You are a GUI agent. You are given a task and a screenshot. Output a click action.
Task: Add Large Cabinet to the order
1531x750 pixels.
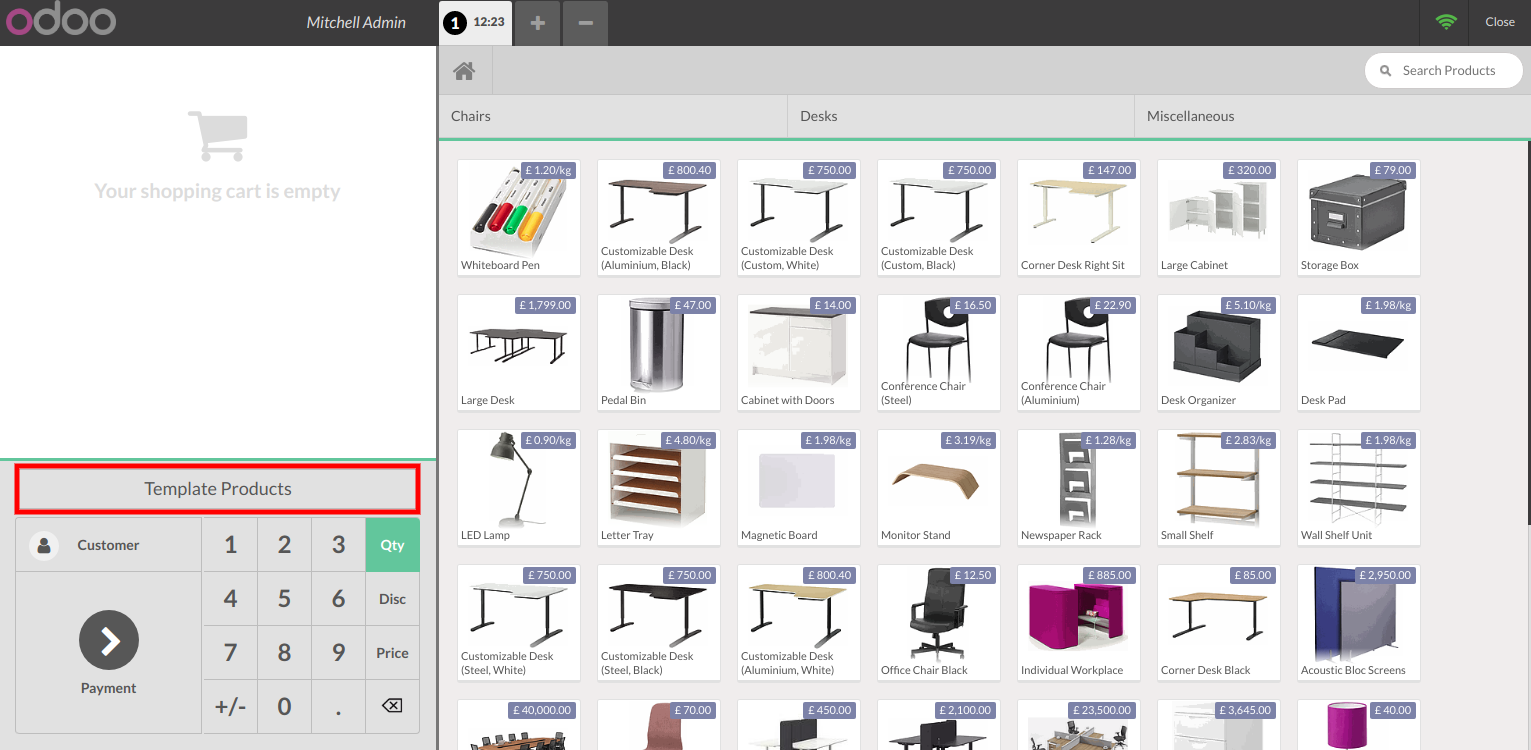(x=1219, y=217)
